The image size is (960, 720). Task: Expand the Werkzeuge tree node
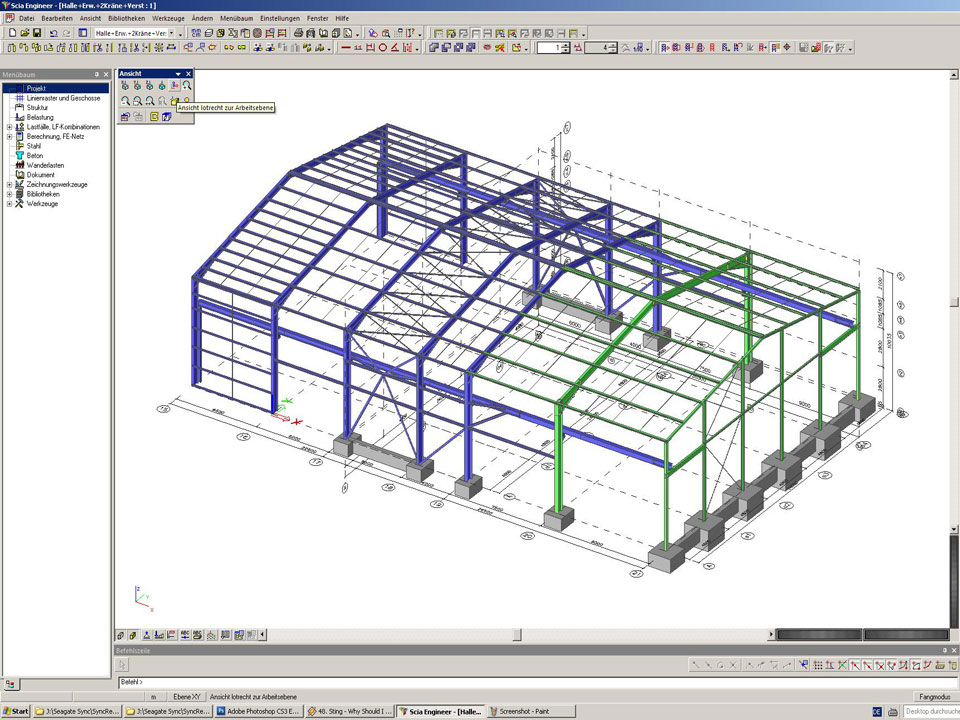9,204
